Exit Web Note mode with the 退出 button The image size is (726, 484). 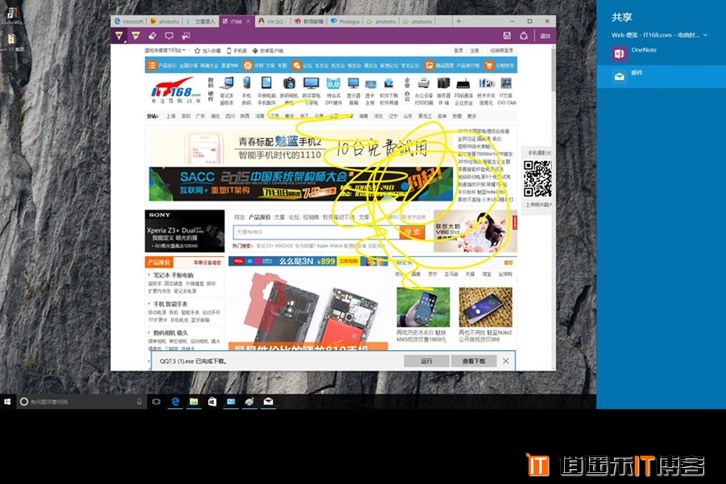coord(545,36)
